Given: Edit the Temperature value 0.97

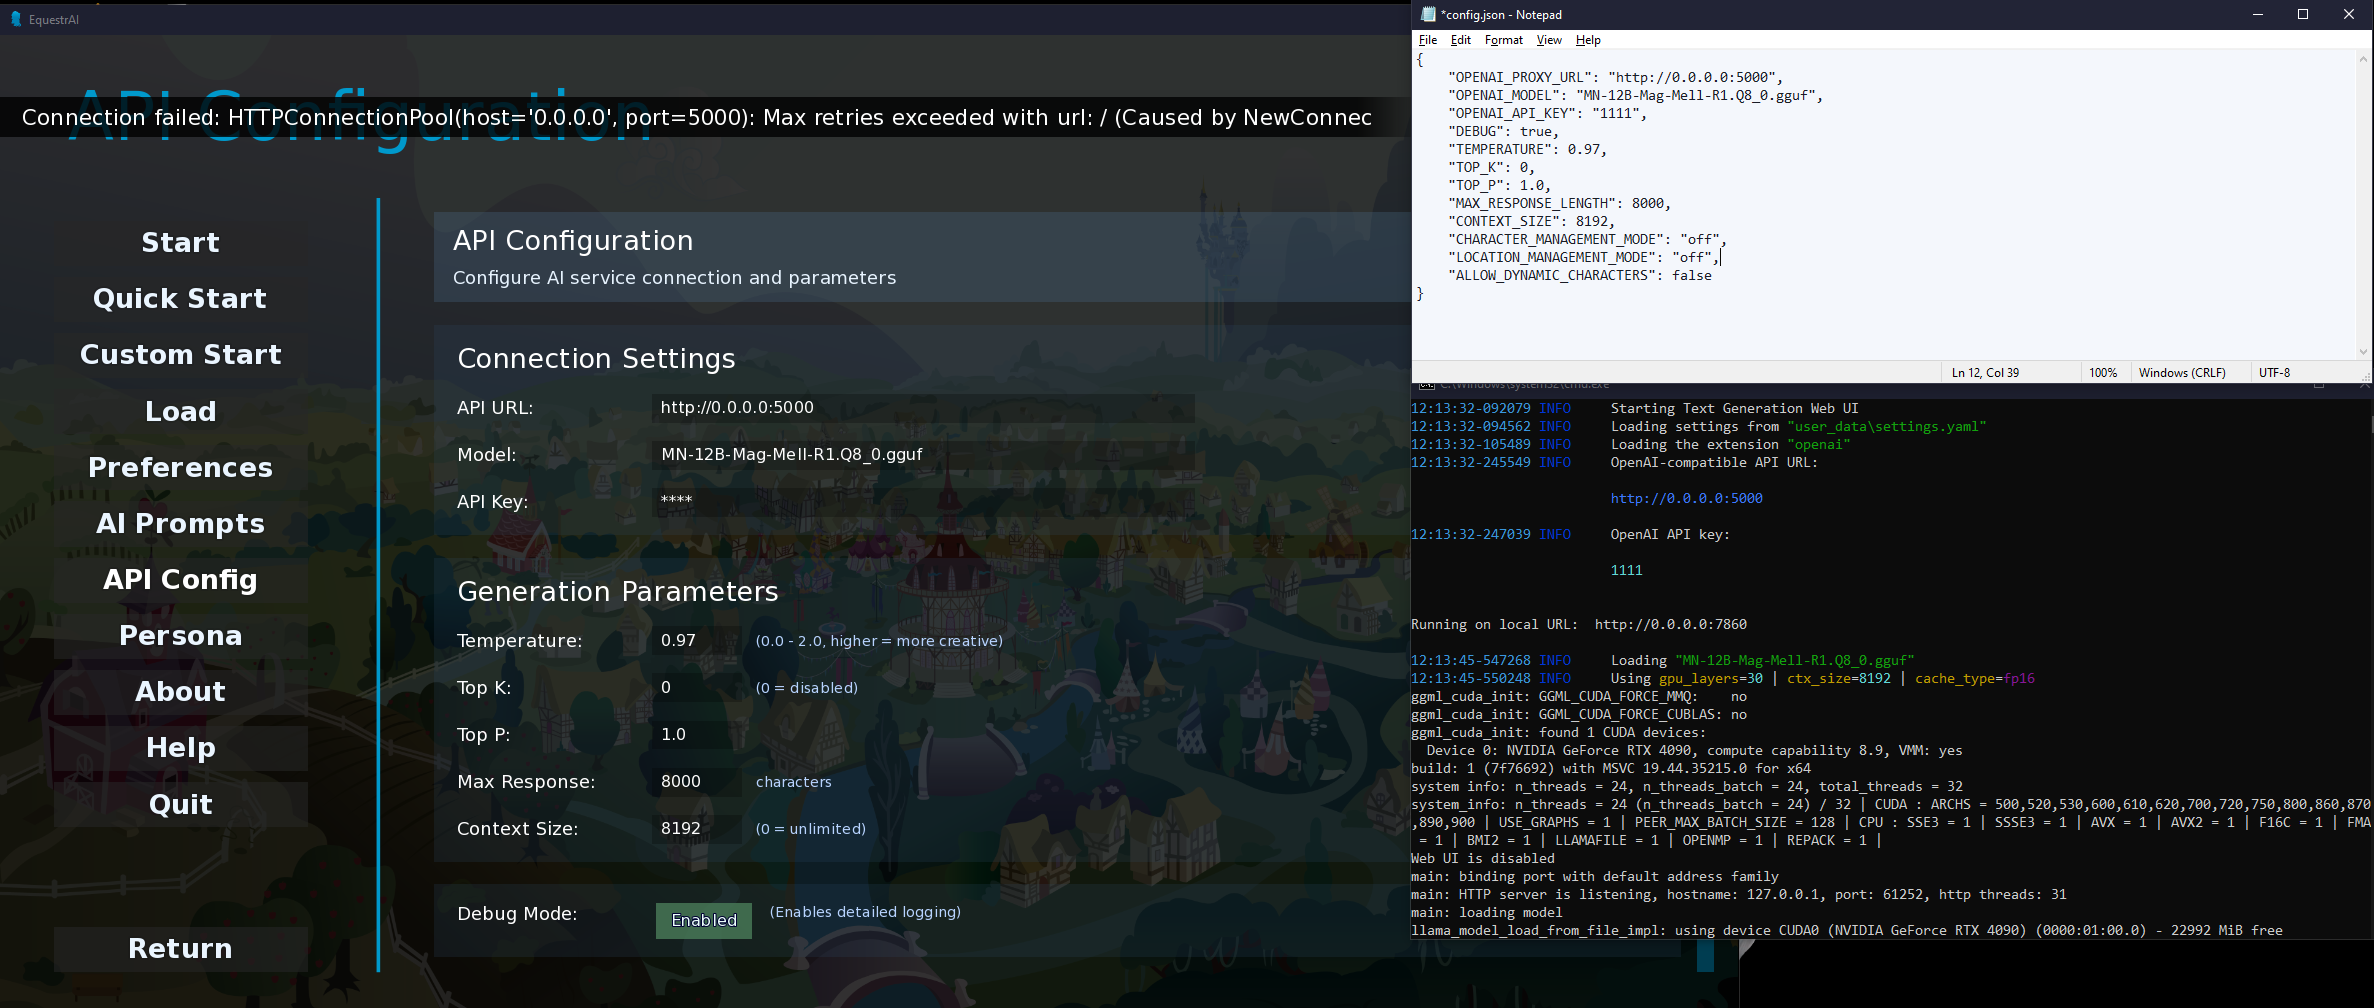Looking at the screenshot, I should coord(696,641).
